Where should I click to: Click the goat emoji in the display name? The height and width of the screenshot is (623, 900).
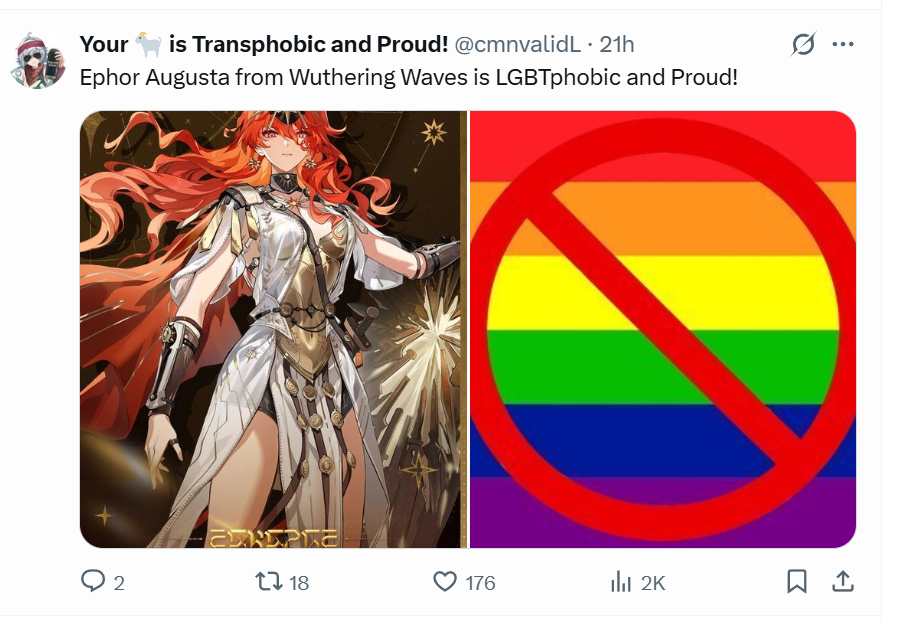(149, 44)
